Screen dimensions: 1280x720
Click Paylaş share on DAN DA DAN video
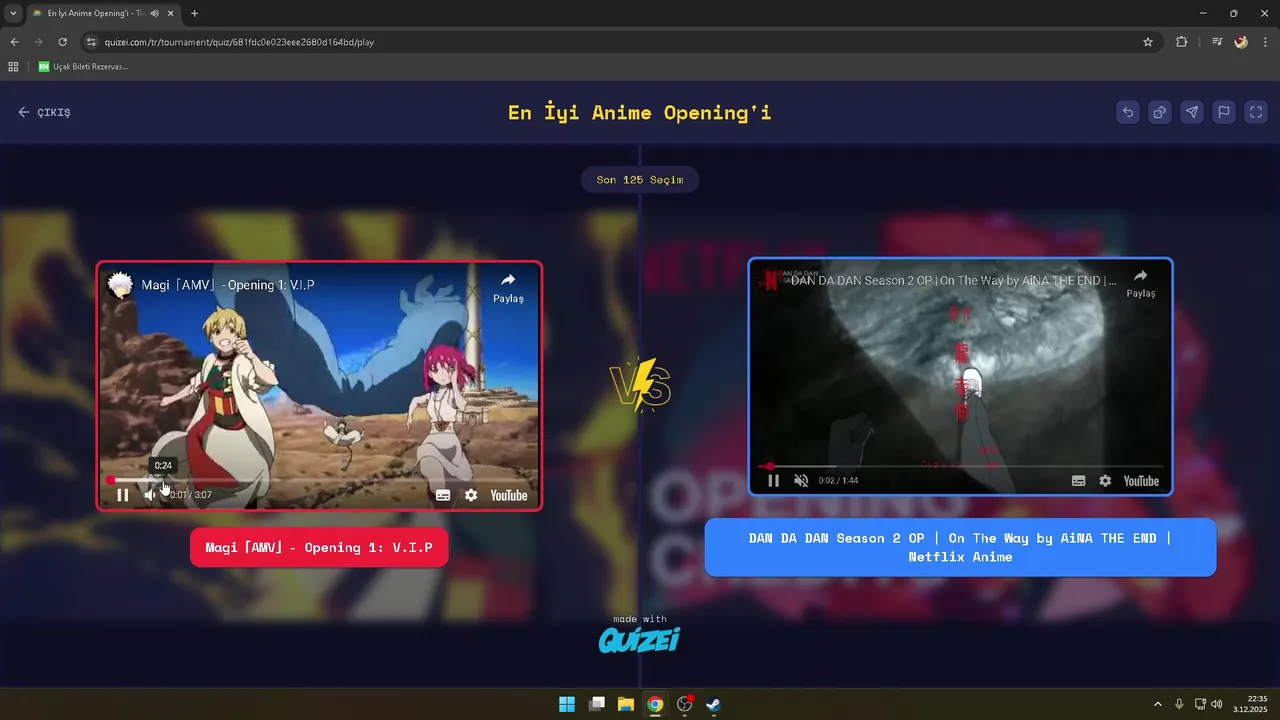1141,283
